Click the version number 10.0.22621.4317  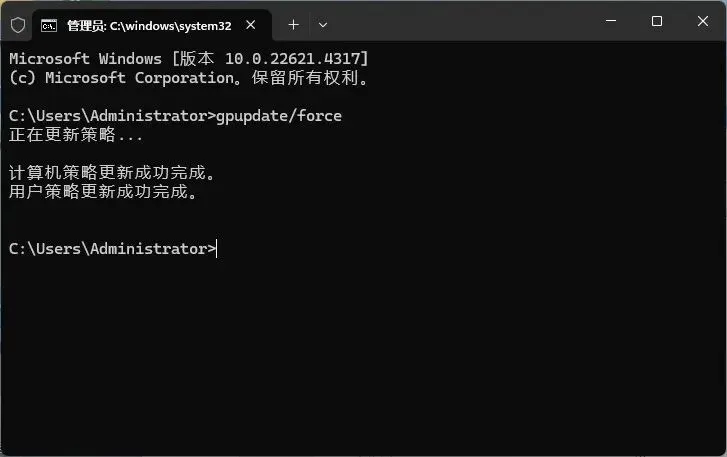click(x=293, y=59)
